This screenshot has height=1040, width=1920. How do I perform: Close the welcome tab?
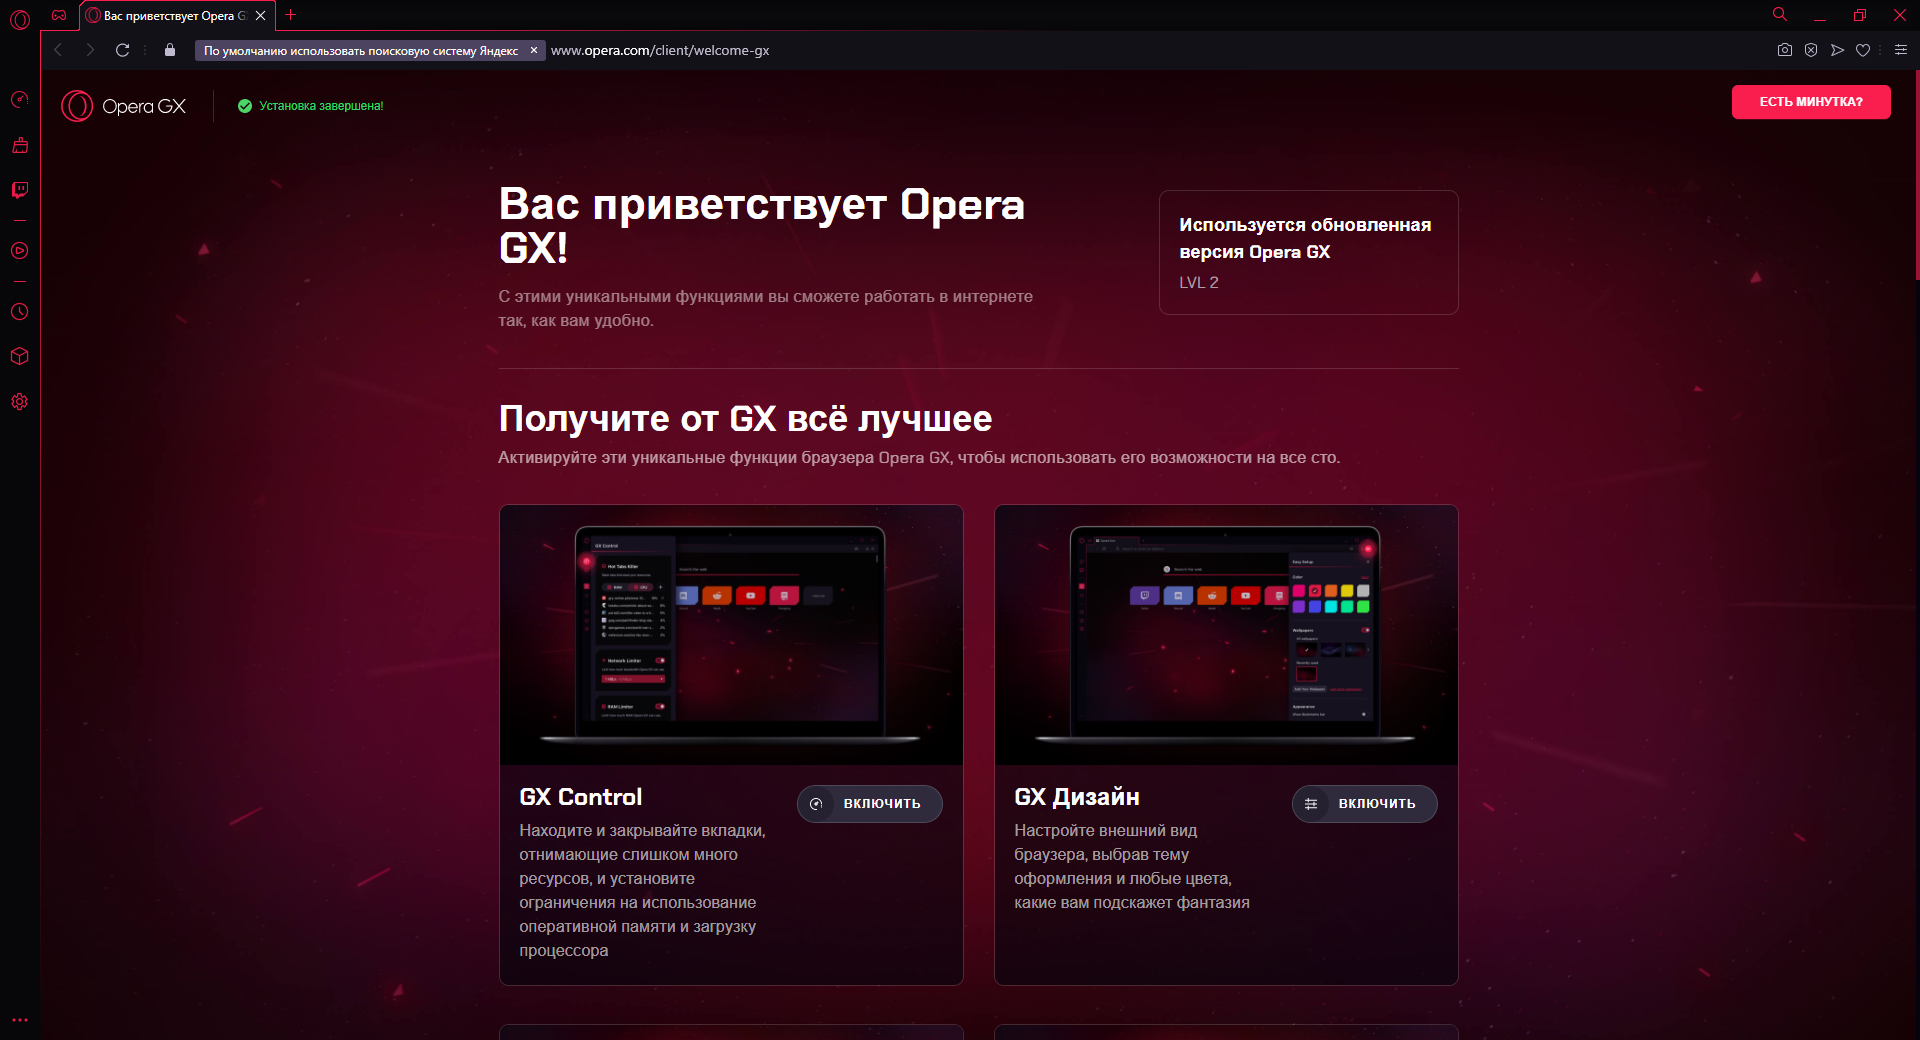click(261, 16)
